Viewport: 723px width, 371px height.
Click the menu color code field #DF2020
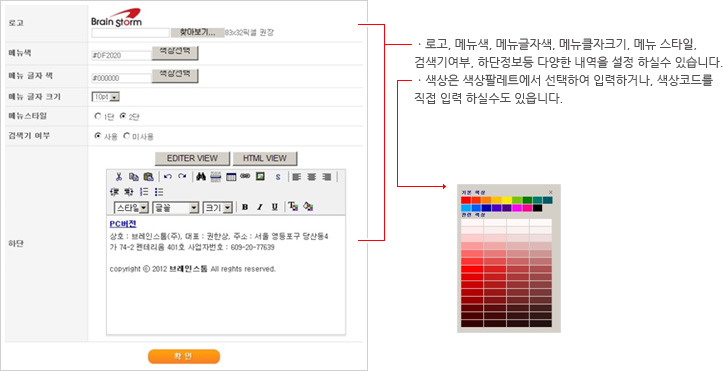[x=122, y=55]
